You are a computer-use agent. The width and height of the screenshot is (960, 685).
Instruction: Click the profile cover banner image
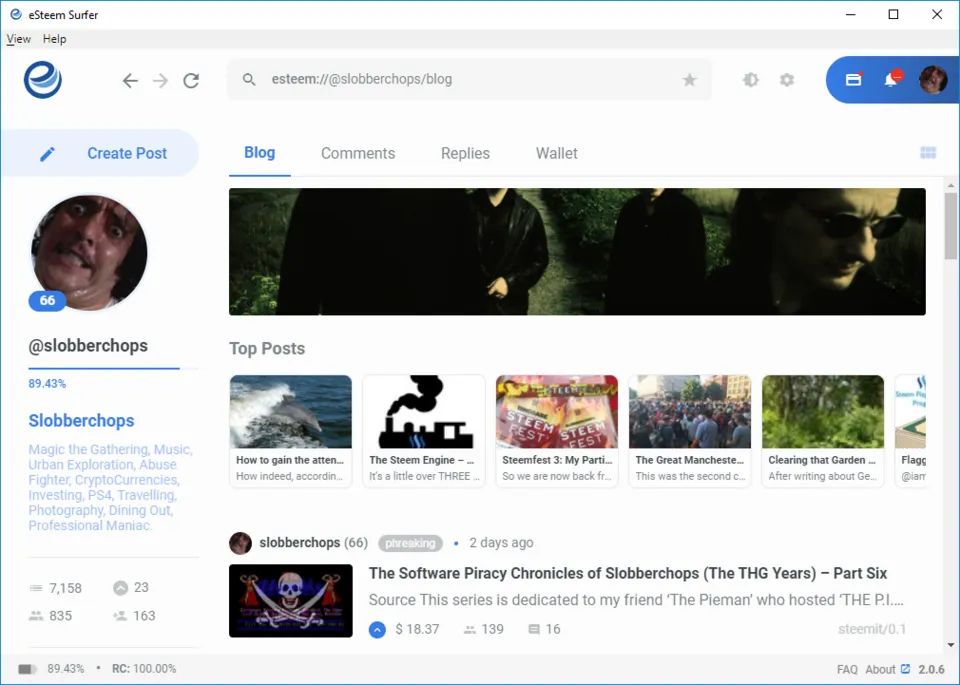pos(577,252)
